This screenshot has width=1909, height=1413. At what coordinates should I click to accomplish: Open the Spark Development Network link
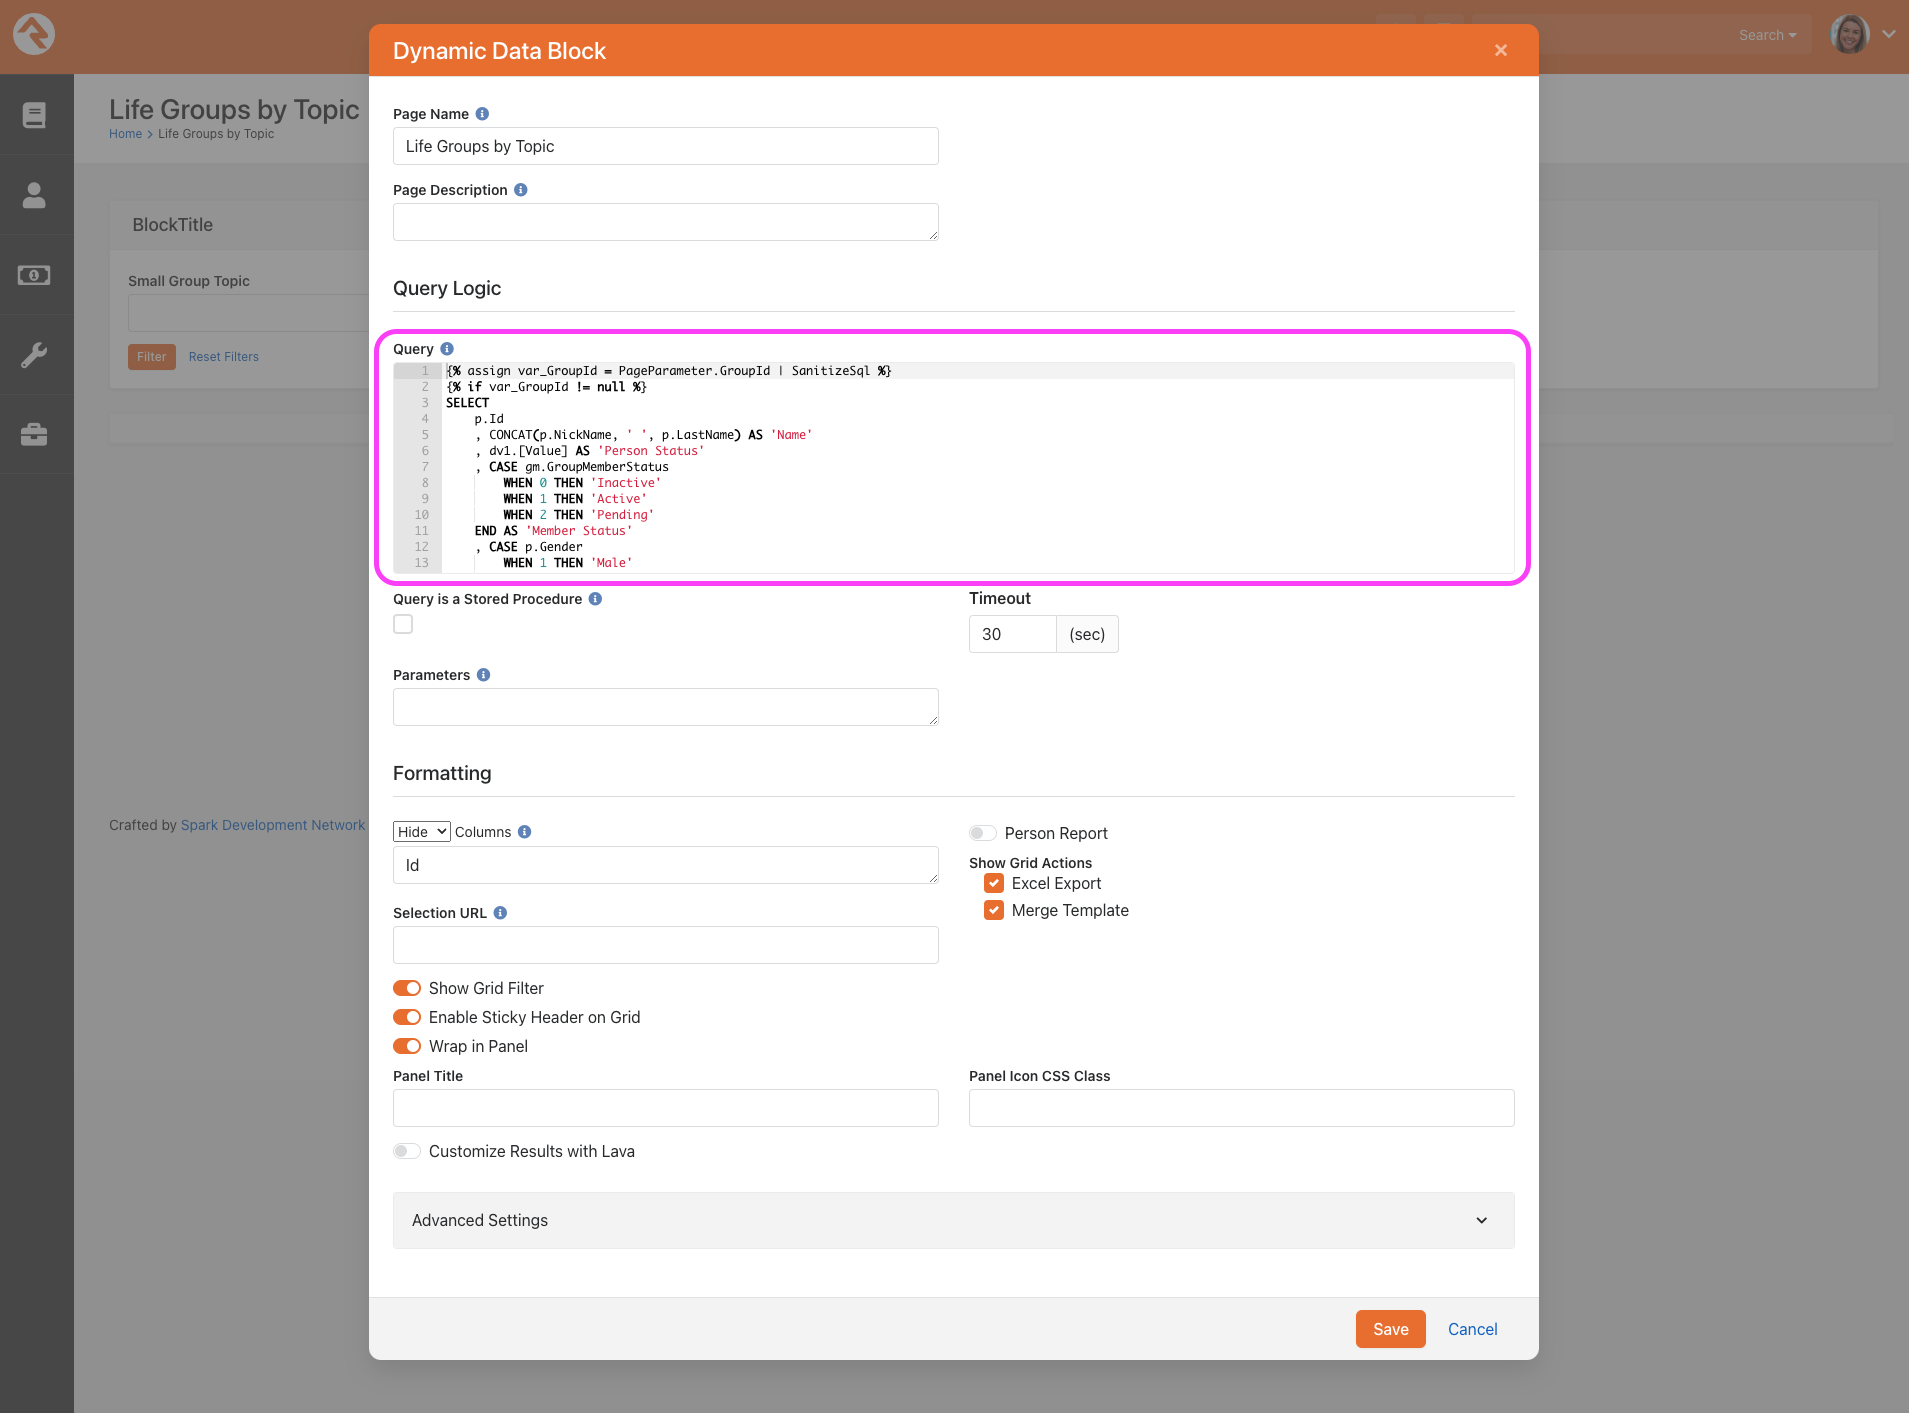pos(273,825)
